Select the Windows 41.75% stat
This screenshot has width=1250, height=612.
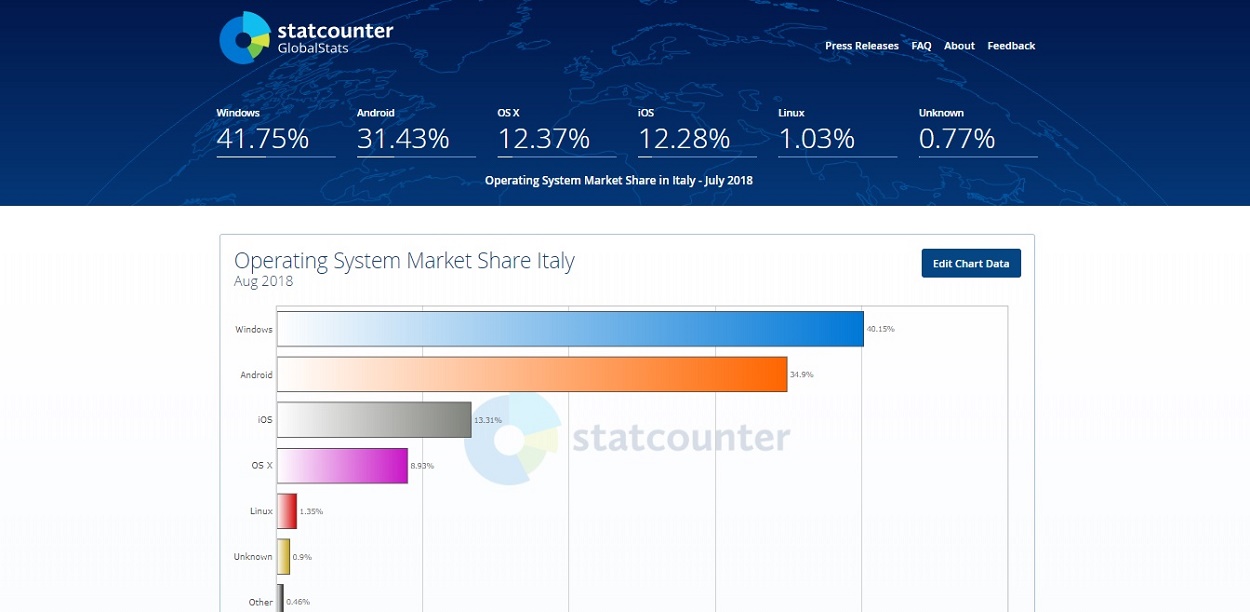coord(275,132)
